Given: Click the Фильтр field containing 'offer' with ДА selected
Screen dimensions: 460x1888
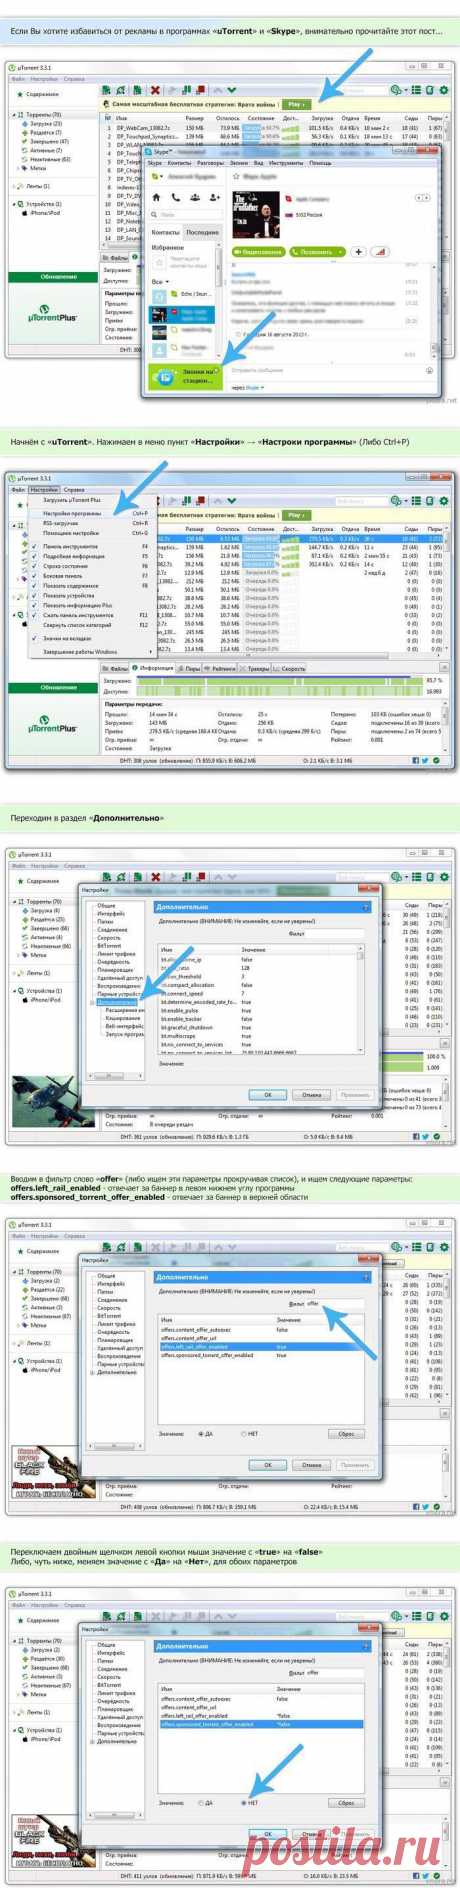Looking at the screenshot, I should pyautogui.click(x=334, y=1305).
